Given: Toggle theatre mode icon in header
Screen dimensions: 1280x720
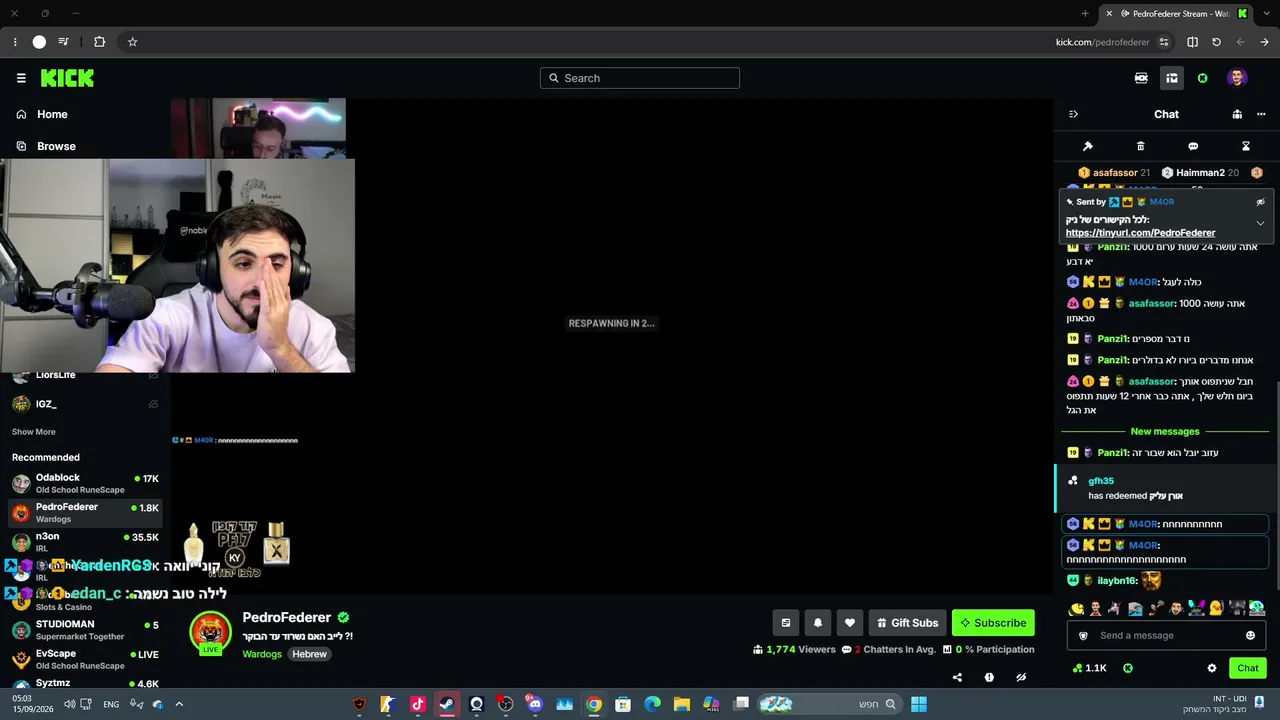Looking at the screenshot, I should point(1141,78).
